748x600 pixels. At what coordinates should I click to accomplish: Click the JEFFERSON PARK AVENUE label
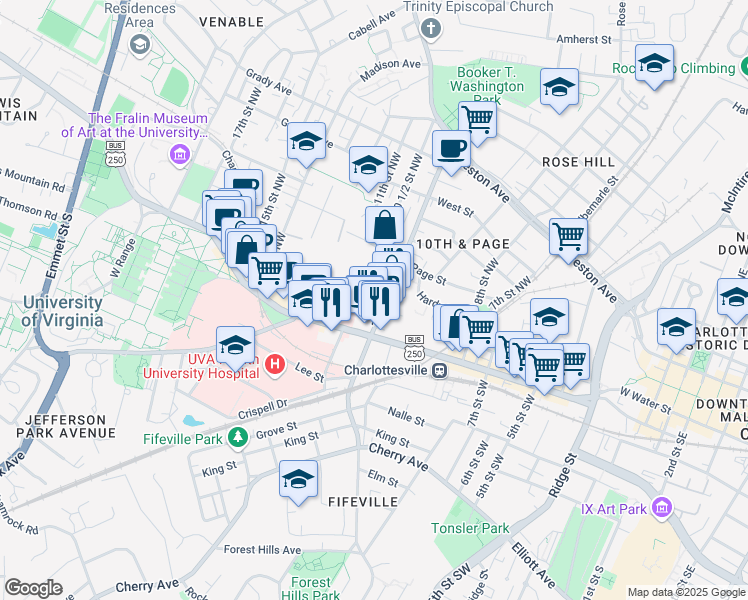pos(66,426)
